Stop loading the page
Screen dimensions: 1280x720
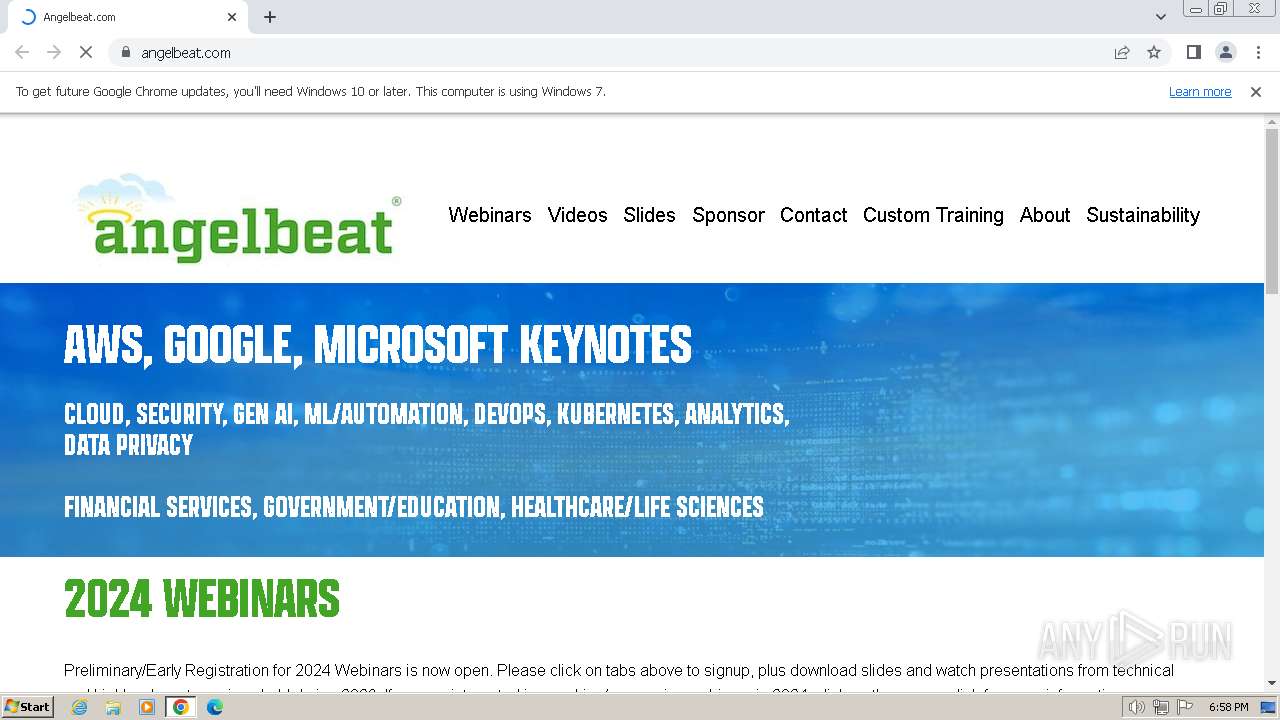pyautogui.click(x=86, y=52)
